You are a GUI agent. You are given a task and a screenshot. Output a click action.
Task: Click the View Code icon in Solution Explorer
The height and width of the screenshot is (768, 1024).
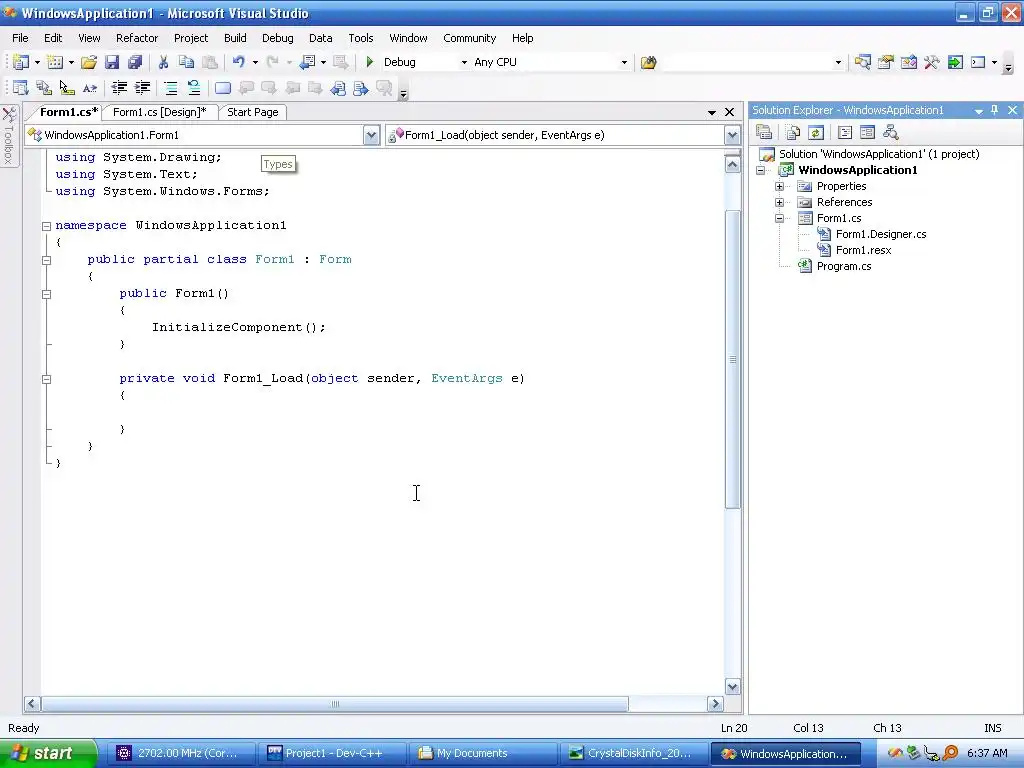(x=844, y=133)
